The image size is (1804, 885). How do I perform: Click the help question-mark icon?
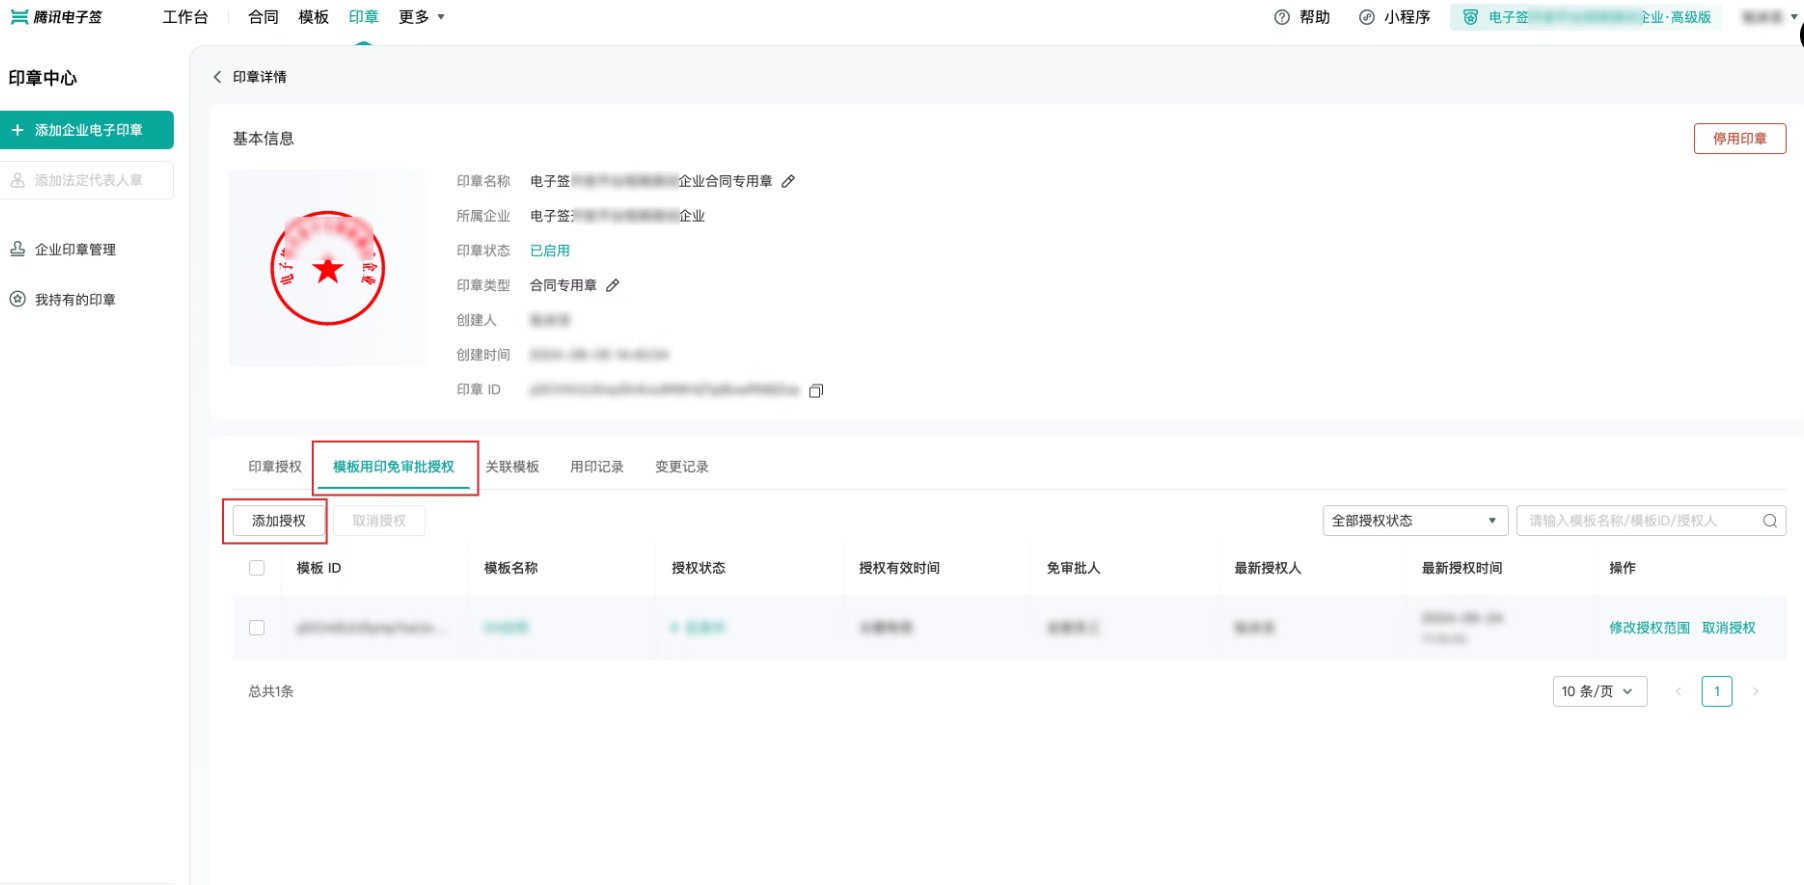tap(1282, 17)
